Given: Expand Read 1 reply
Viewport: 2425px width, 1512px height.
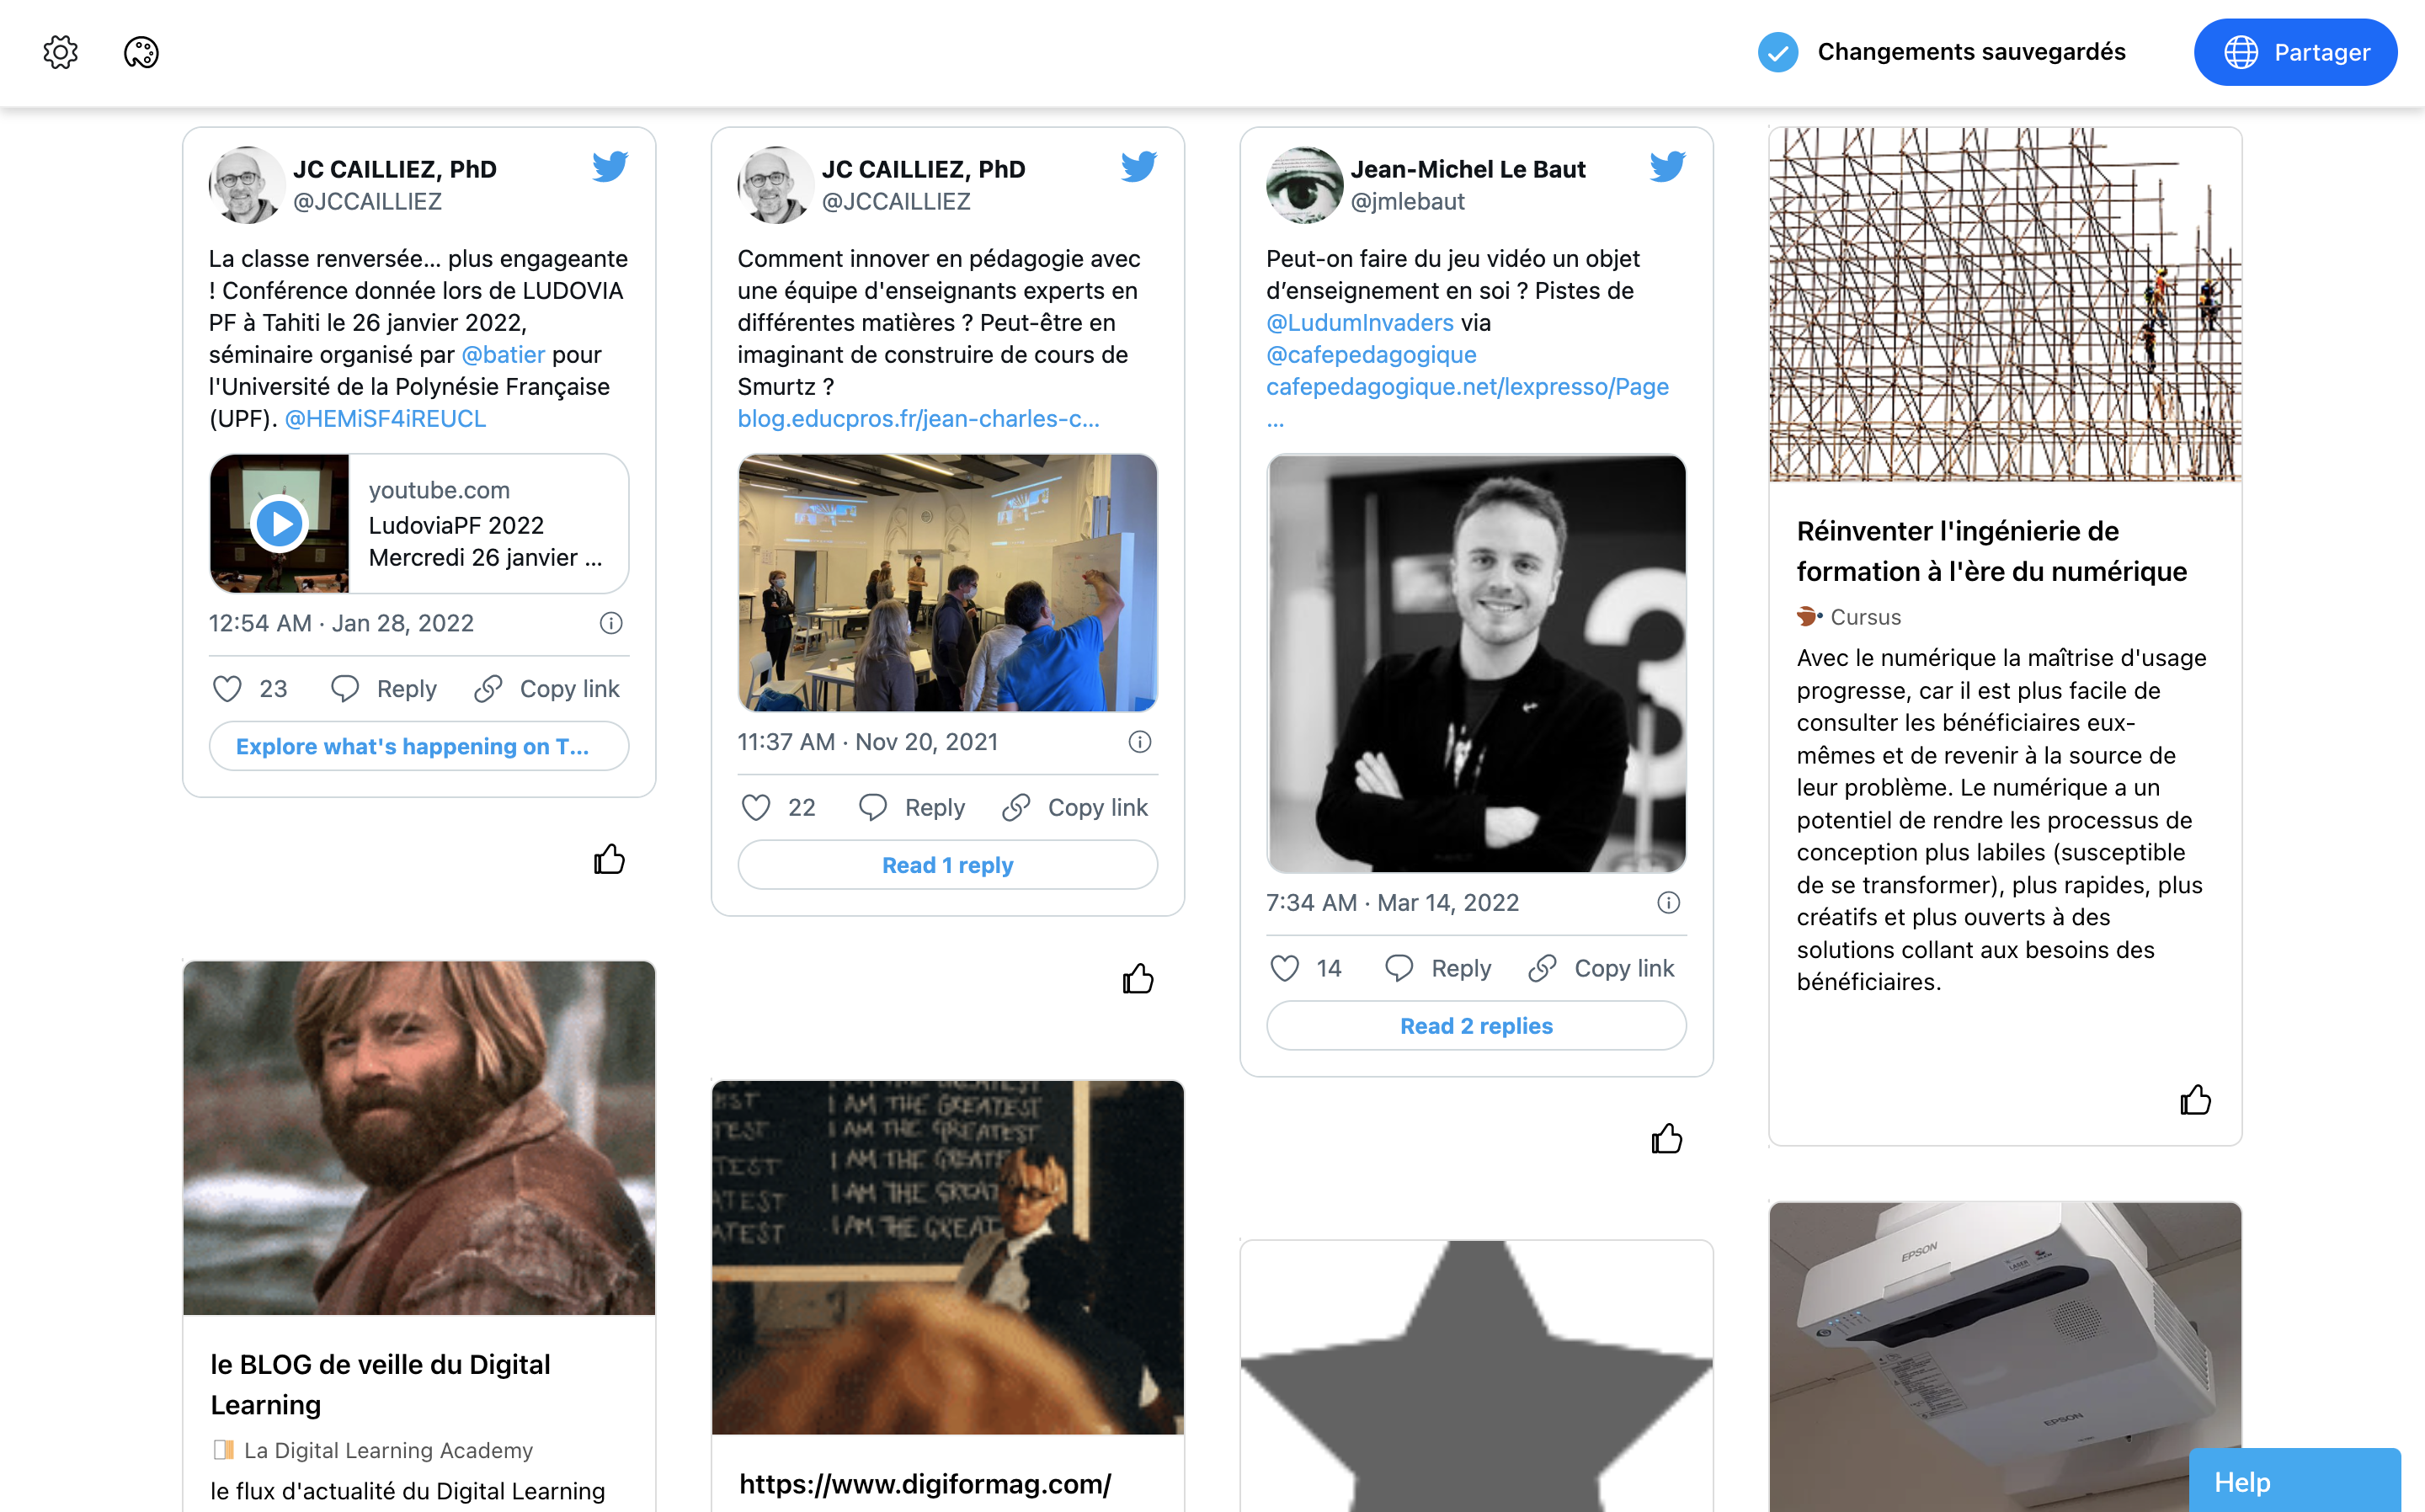Looking at the screenshot, I should pyautogui.click(x=947, y=864).
